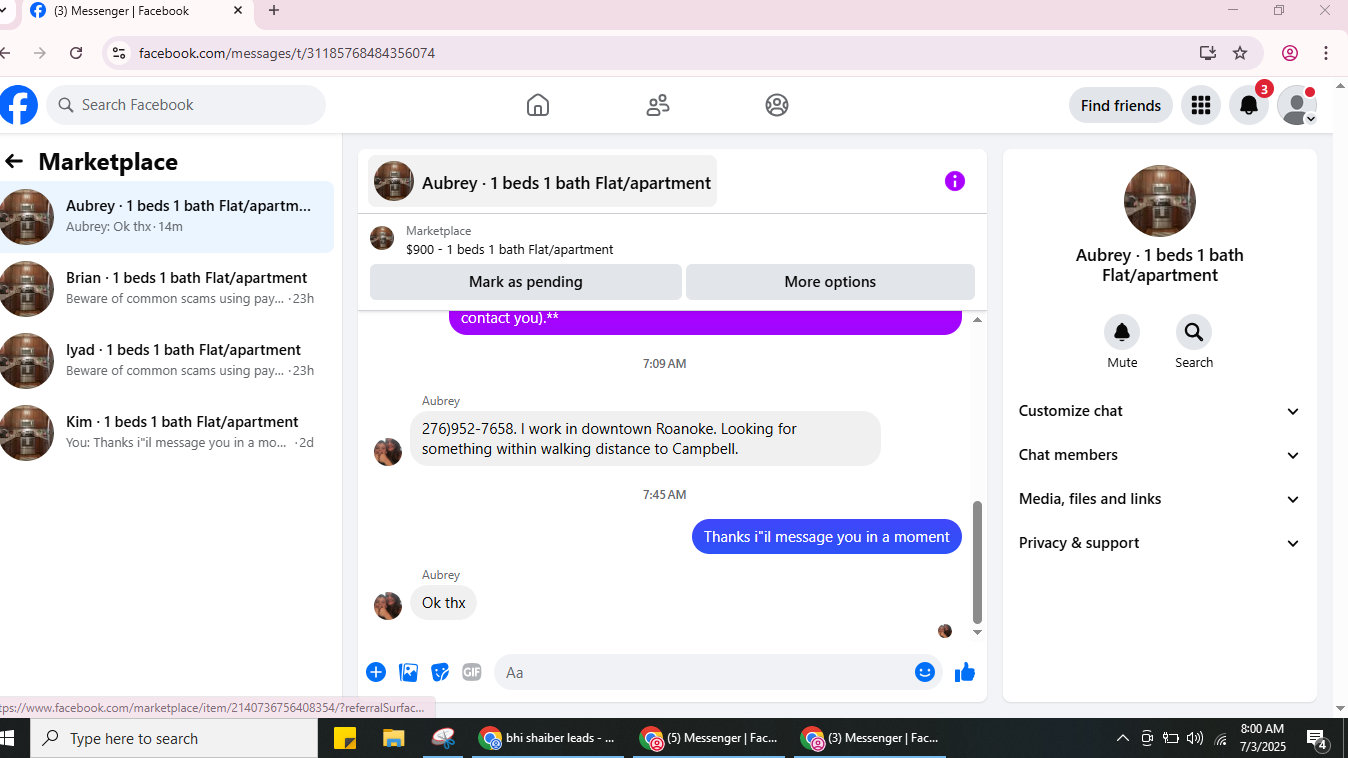Open Windows notification center icon

point(1318,740)
